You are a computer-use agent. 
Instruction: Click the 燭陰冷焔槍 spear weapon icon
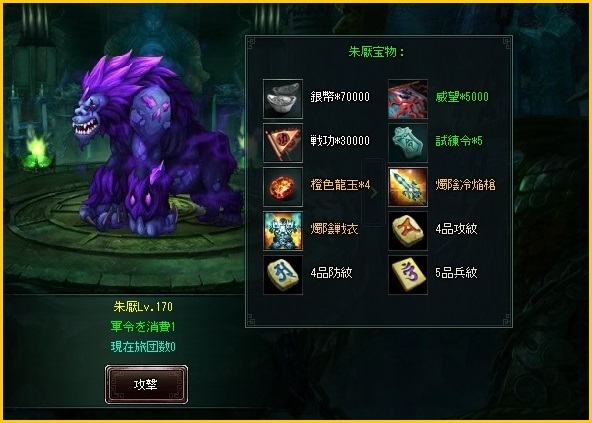click(x=408, y=187)
